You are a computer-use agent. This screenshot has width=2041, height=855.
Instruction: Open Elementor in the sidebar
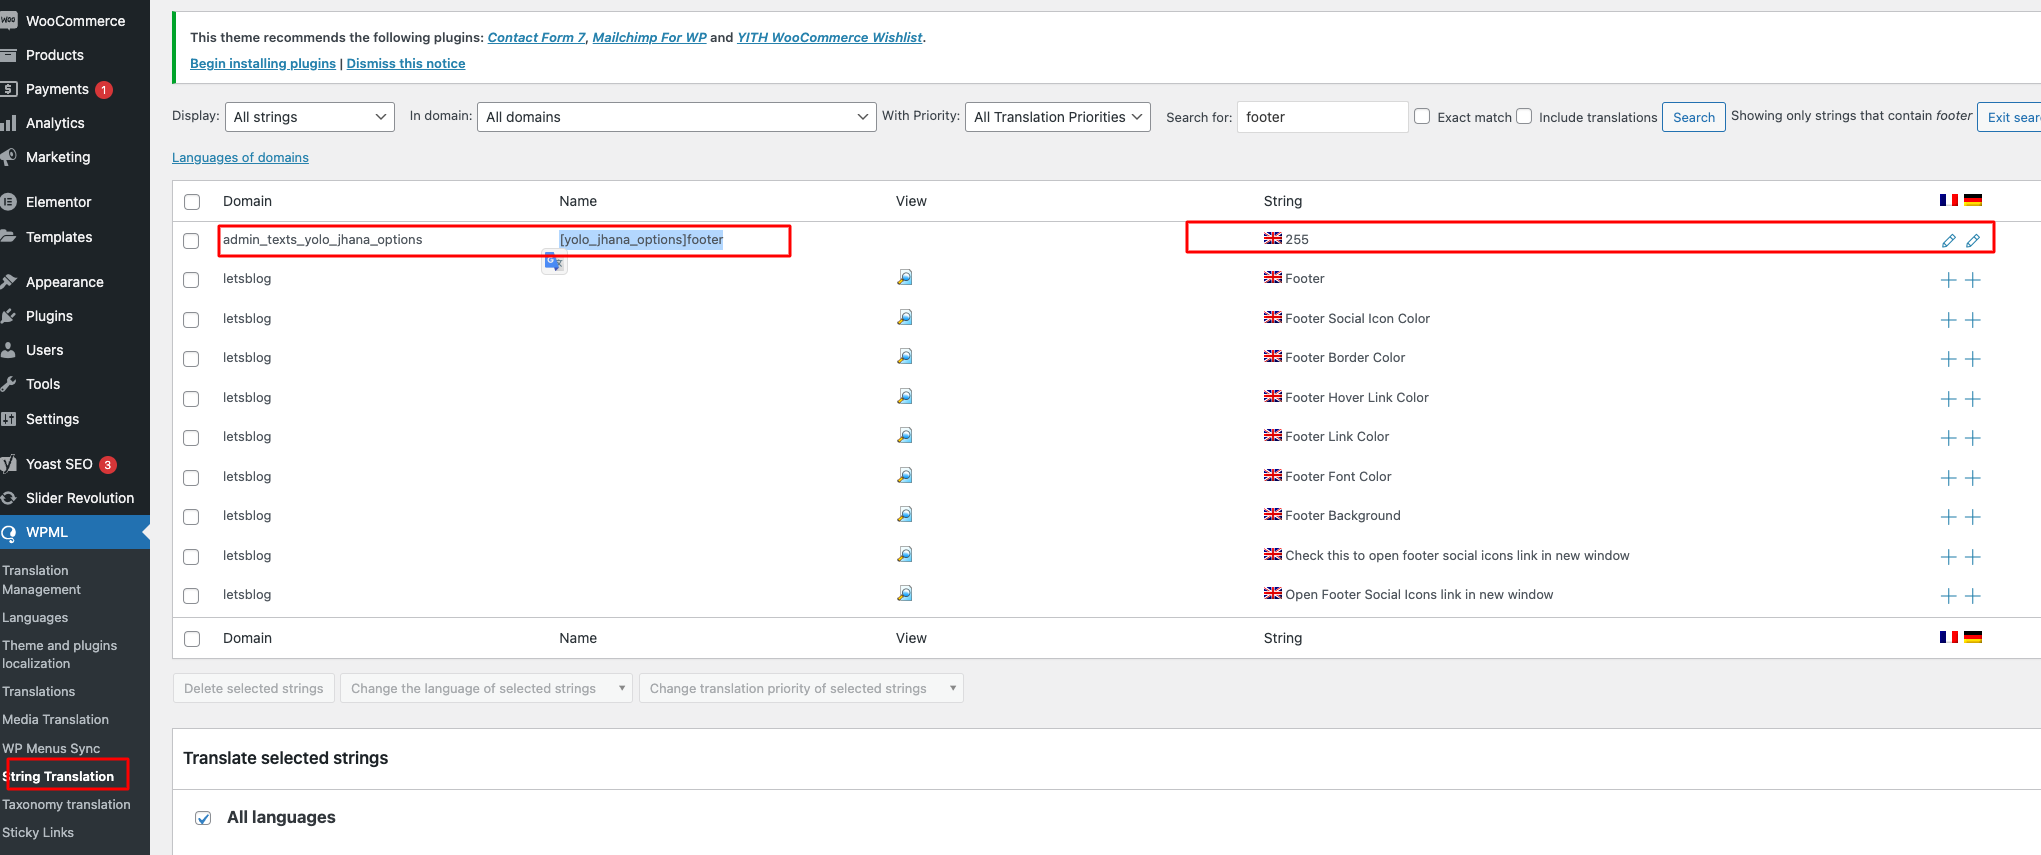[58, 202]
